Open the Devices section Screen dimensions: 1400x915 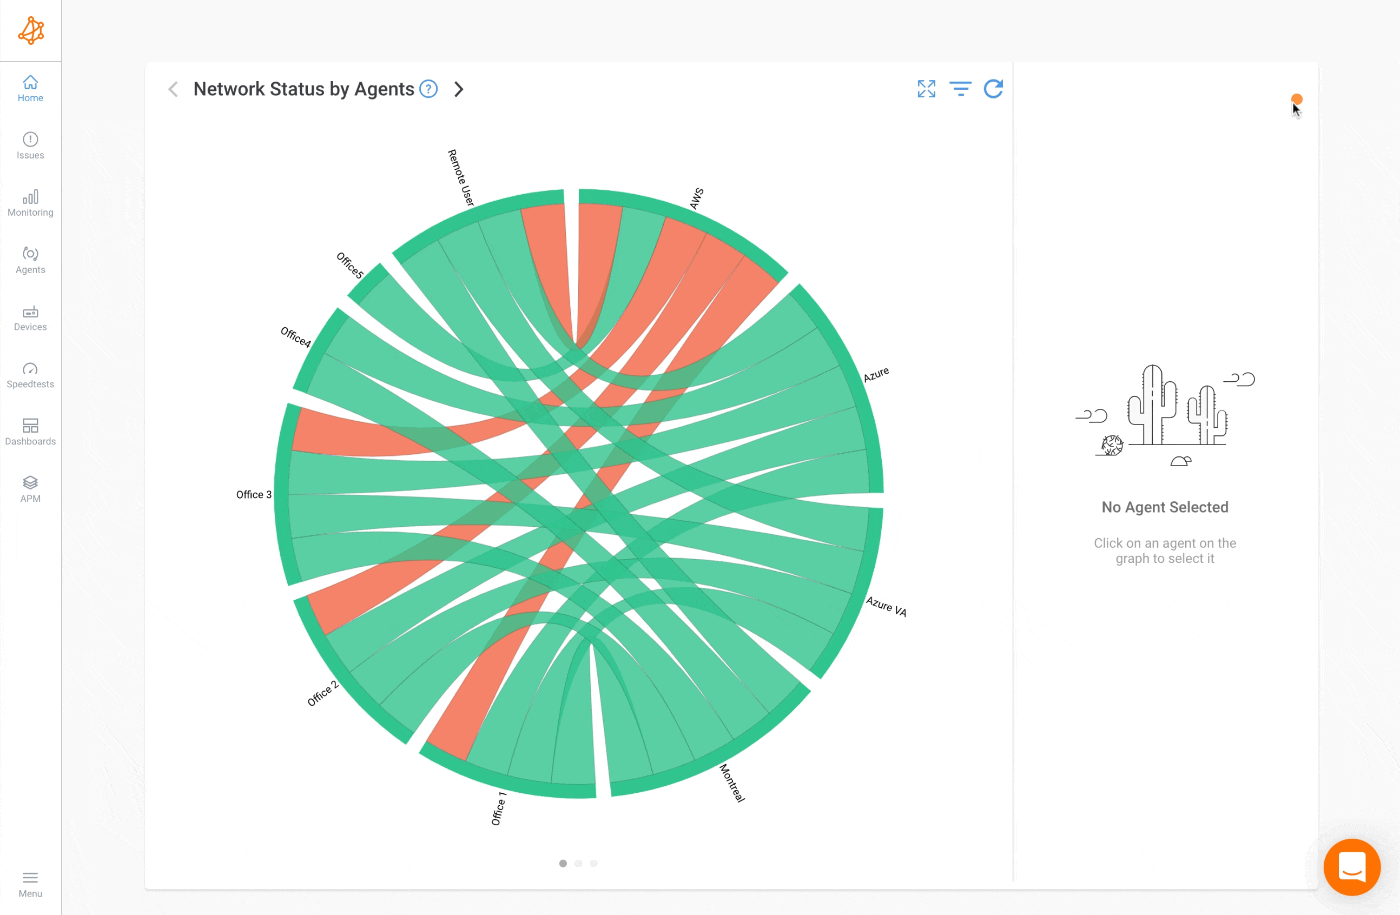point(30,317)
